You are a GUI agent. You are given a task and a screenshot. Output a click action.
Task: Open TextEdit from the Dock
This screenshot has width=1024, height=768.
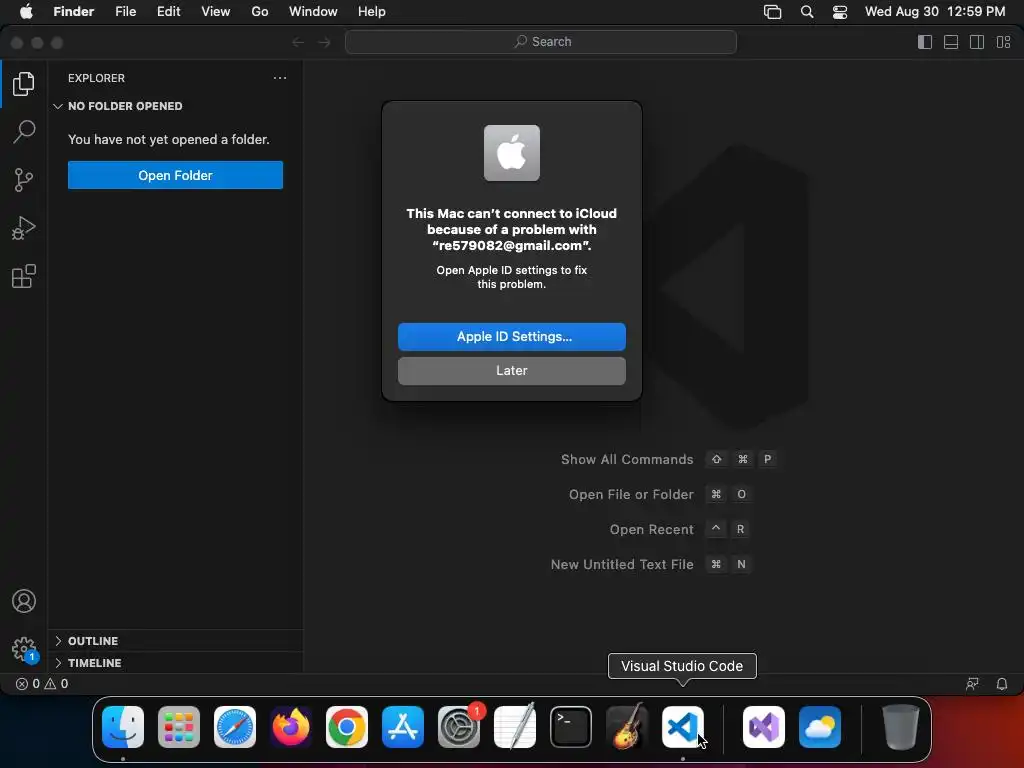(515, 727)
